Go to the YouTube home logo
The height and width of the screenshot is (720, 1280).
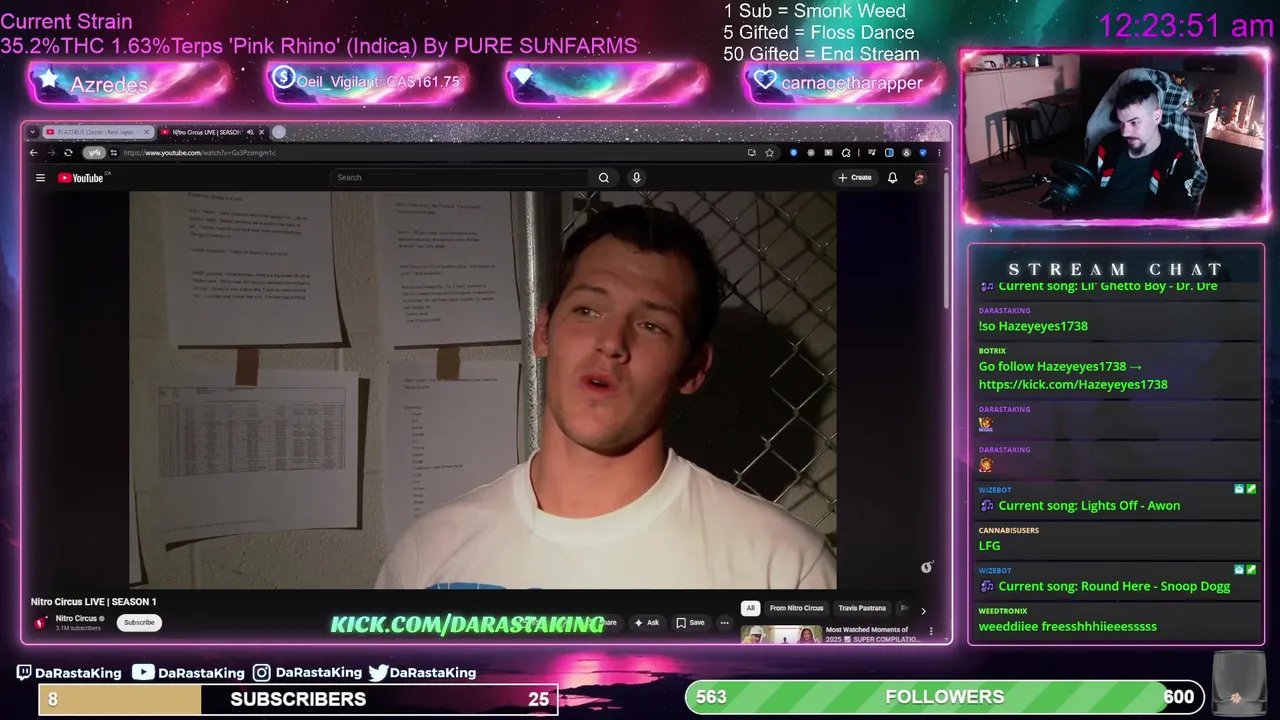(81, 178)
